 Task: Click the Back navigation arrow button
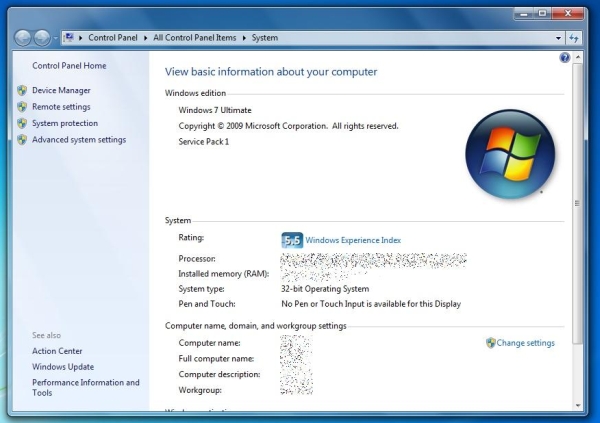tap(23, 38)
